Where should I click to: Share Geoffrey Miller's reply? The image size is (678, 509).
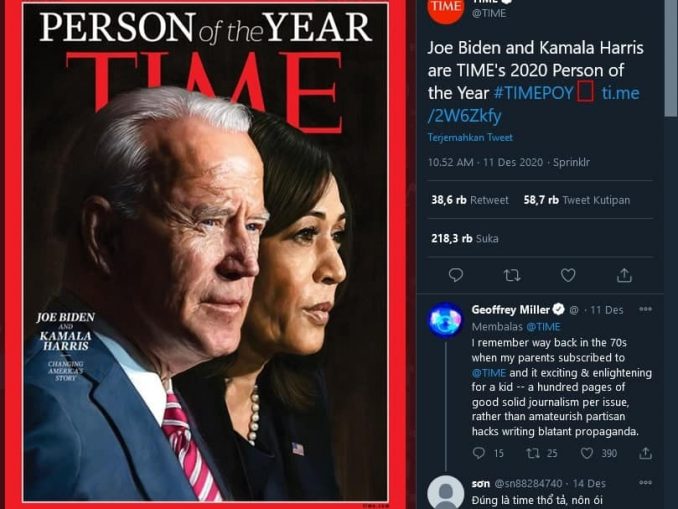[645, 453]
